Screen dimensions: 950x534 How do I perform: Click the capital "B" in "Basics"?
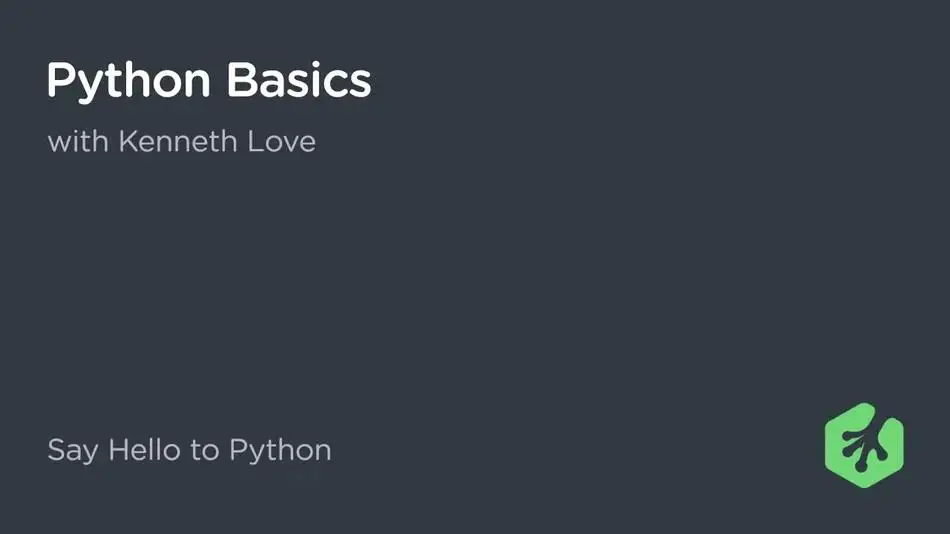pos(242,79)
